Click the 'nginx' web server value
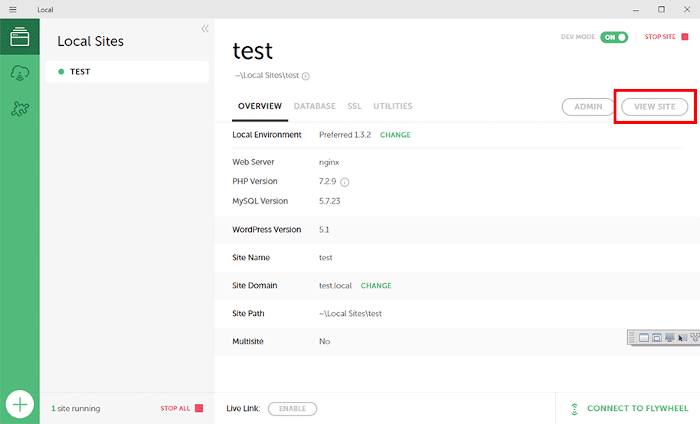This screenshot has width=700, height=424. click(329, 162)
